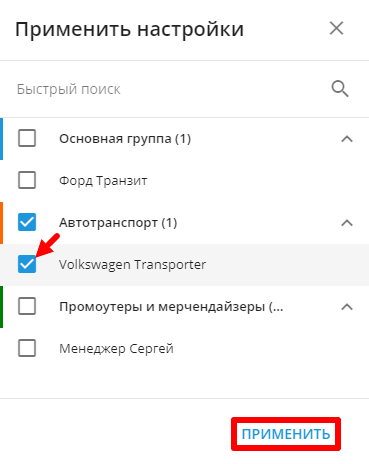Click the Volkswagen Transporter row text

pyautogui.click(x=132, y=265)
